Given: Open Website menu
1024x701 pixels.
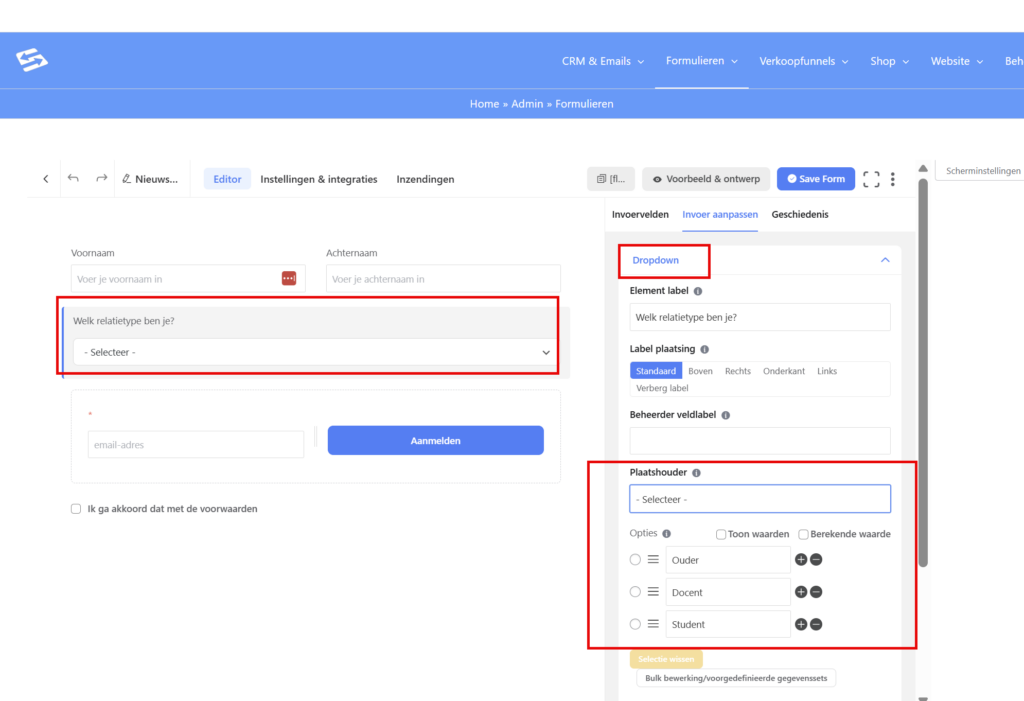Looking at the screenshot, I should tap(957, 61).
